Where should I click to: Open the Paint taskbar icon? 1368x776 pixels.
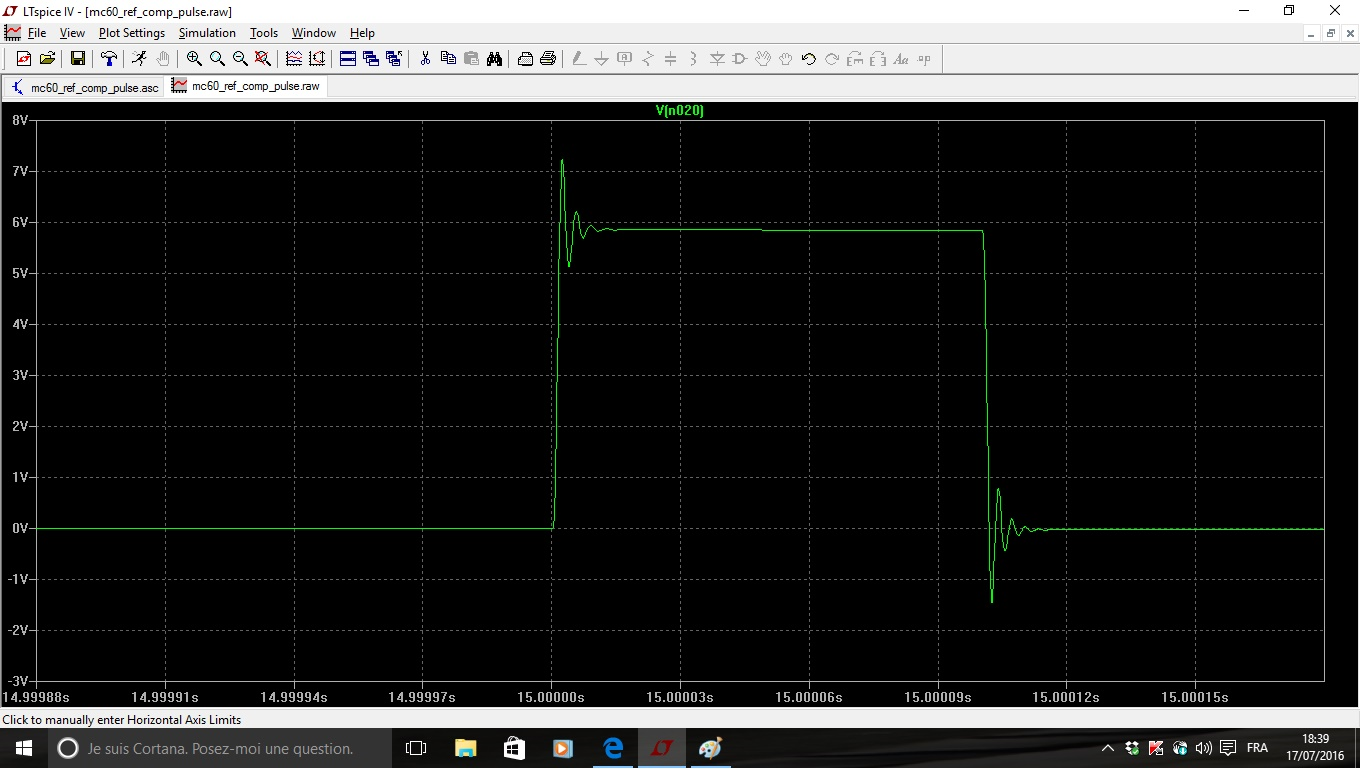click(x=710, y=748)
